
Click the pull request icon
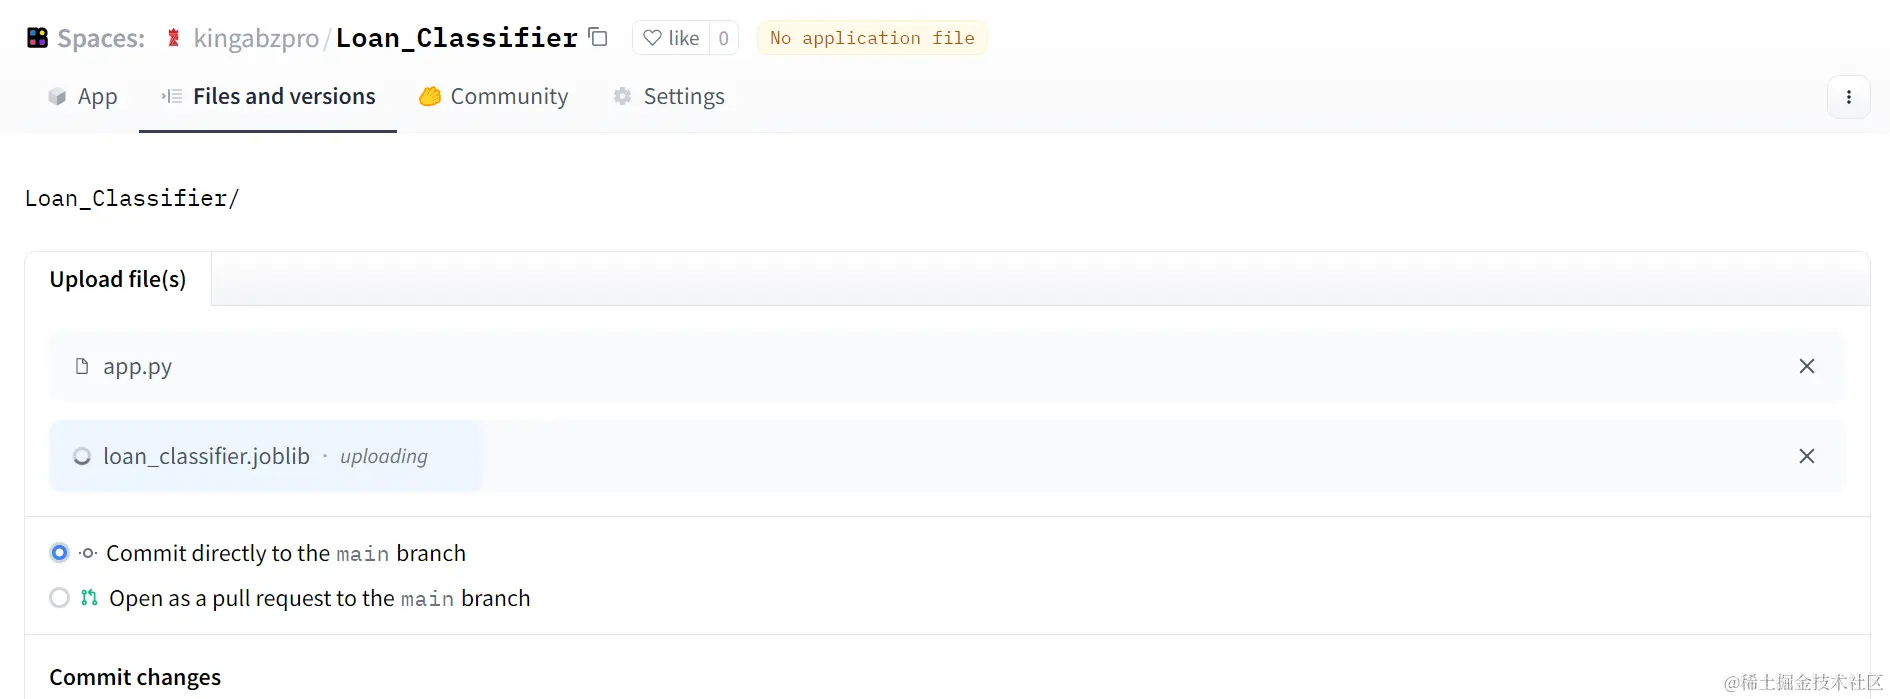[89, 597]
